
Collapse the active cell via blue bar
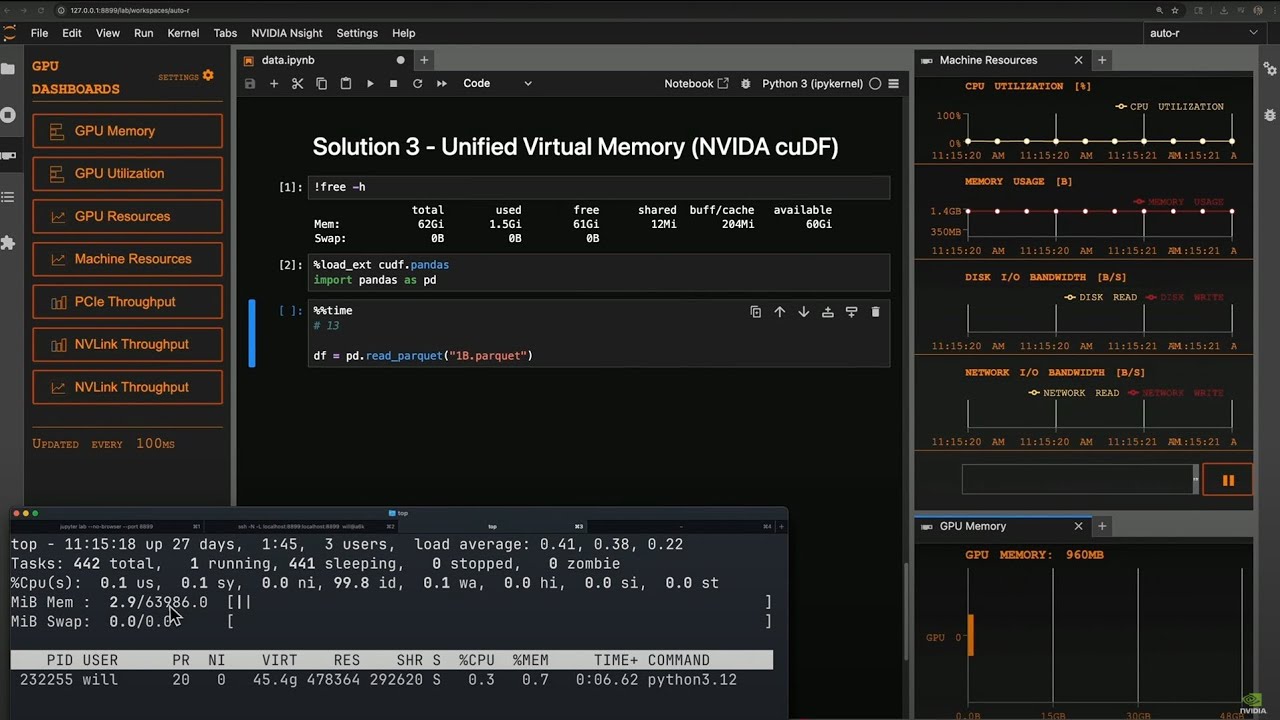click(252, 333)
